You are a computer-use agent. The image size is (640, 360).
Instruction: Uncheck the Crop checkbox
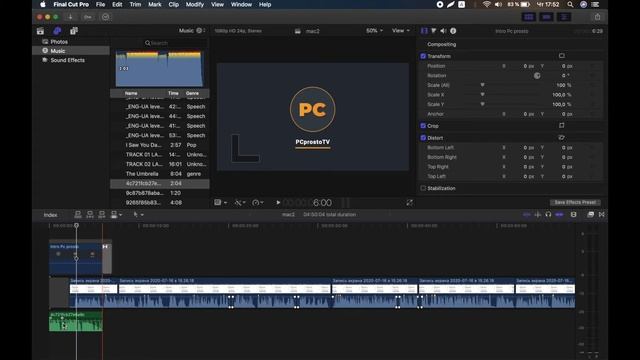click(x=423, y=126)
